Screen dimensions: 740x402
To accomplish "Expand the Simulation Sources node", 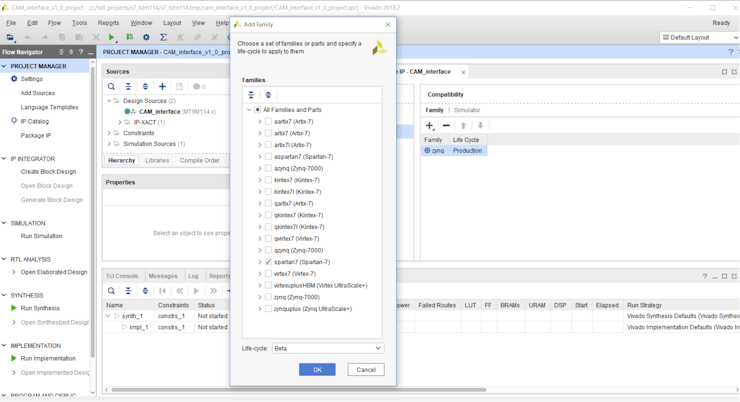I will [x=109, y=143].
